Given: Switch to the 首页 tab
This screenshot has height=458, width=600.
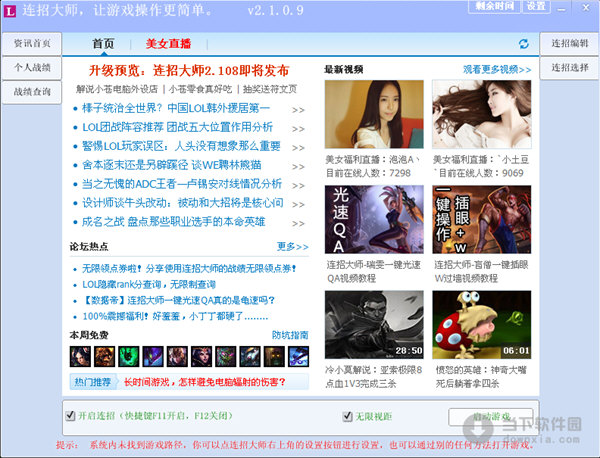Looking at the screenshot, I should [x=103, y=44].
